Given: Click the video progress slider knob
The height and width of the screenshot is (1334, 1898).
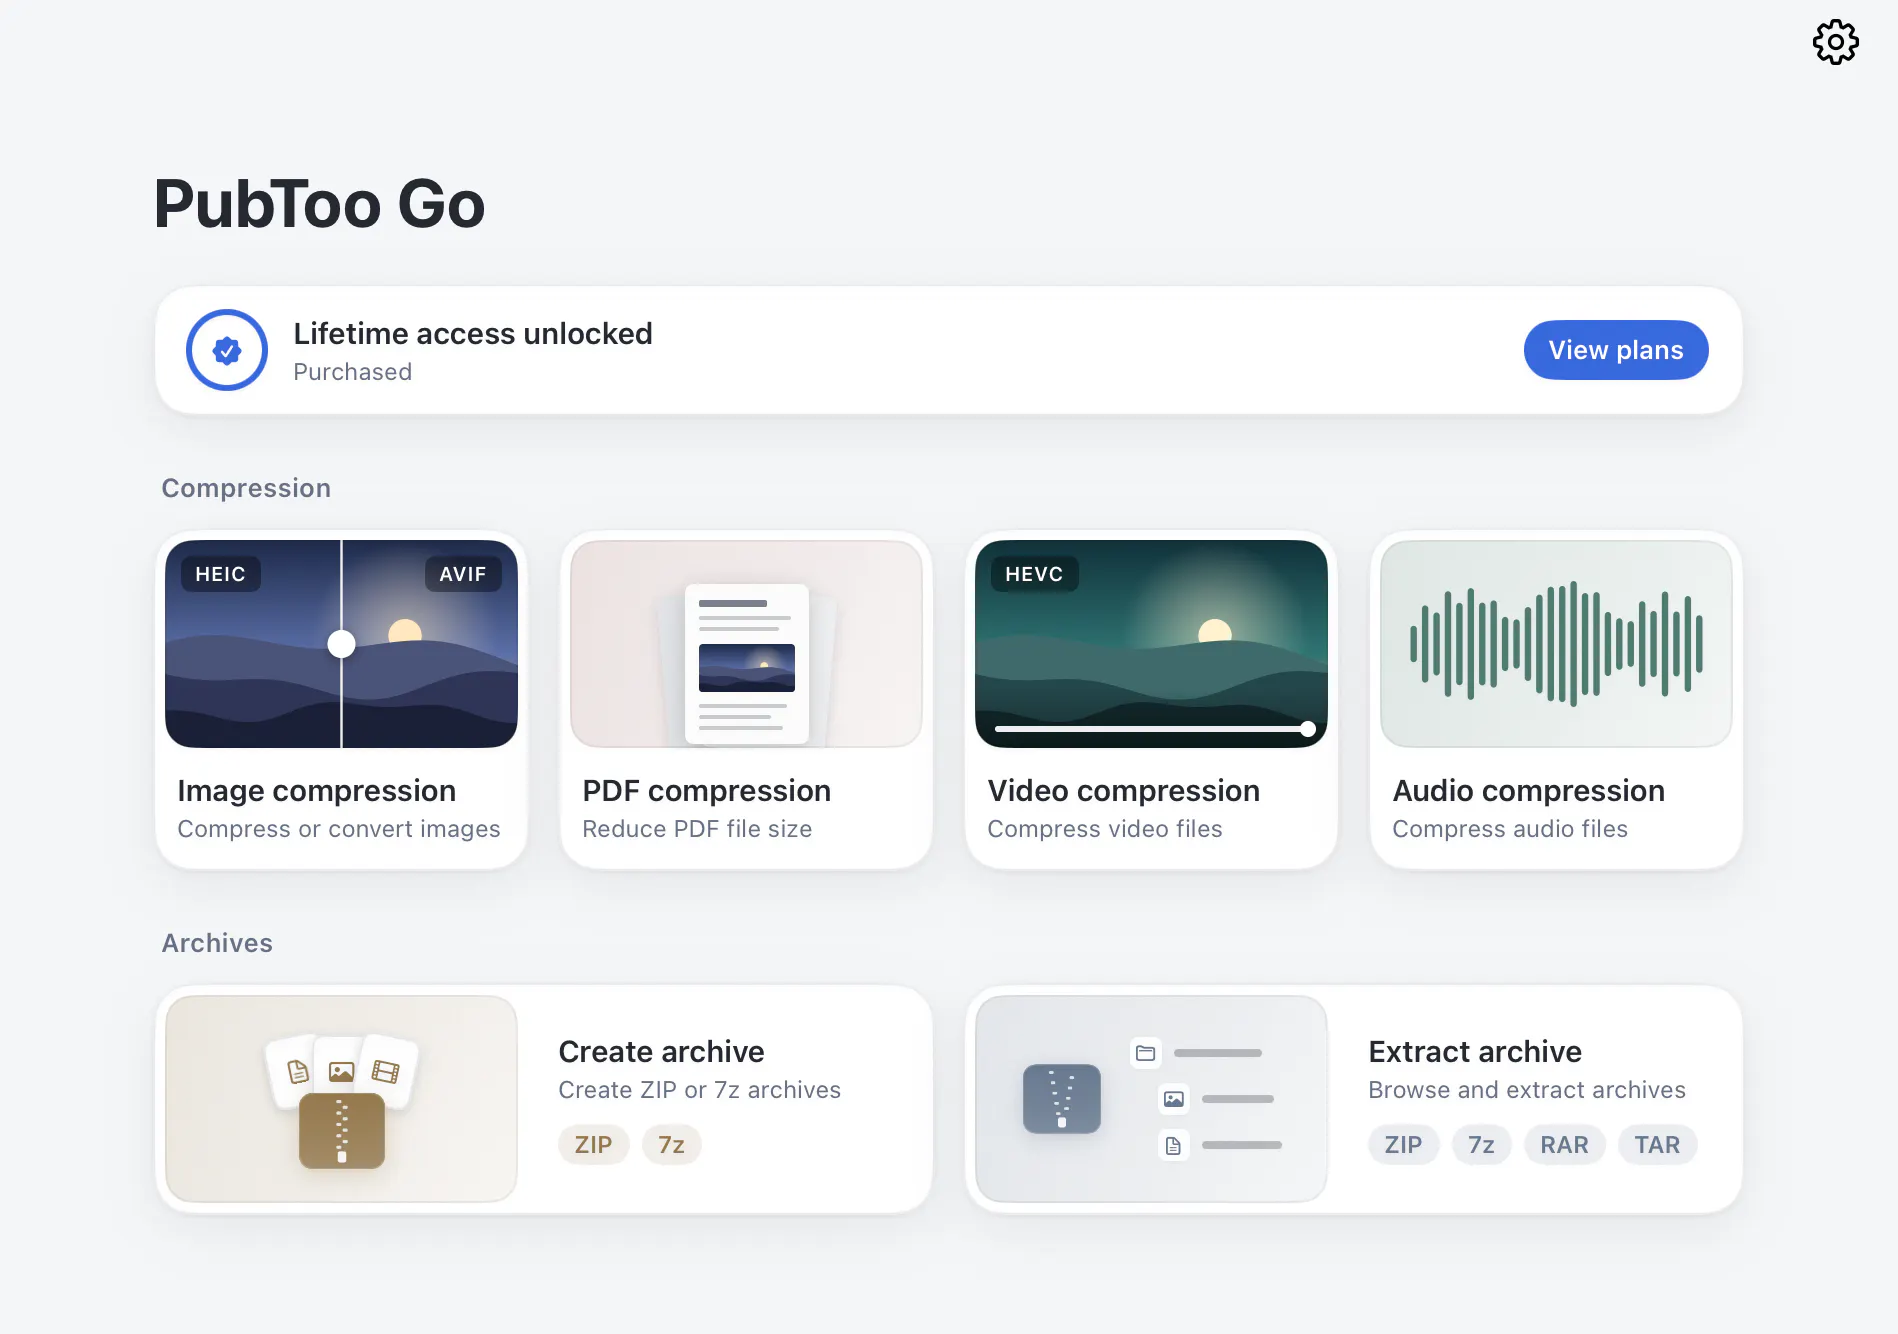Looking at the screenshot, I should coord(1308,729).
